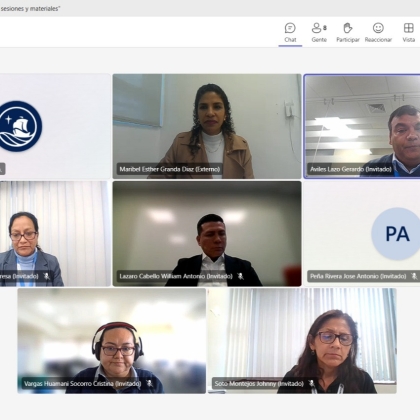Click the window title 'sesiones y materiales'
Viewport: 420px width, 420px height.
[x=30, y=9]
